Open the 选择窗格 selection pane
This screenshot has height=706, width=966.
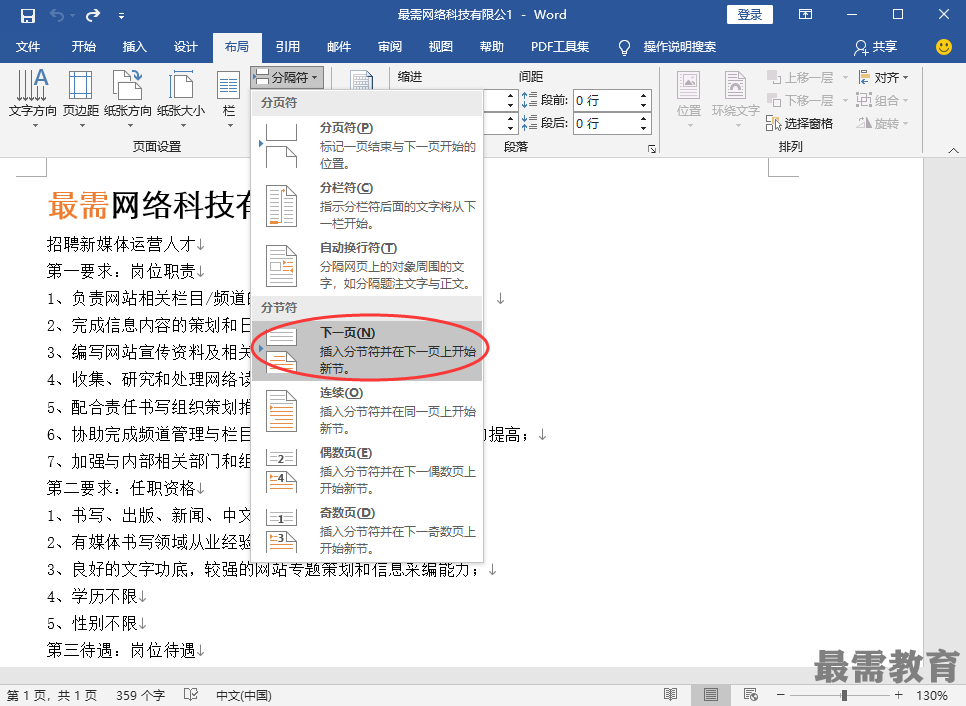800,124
